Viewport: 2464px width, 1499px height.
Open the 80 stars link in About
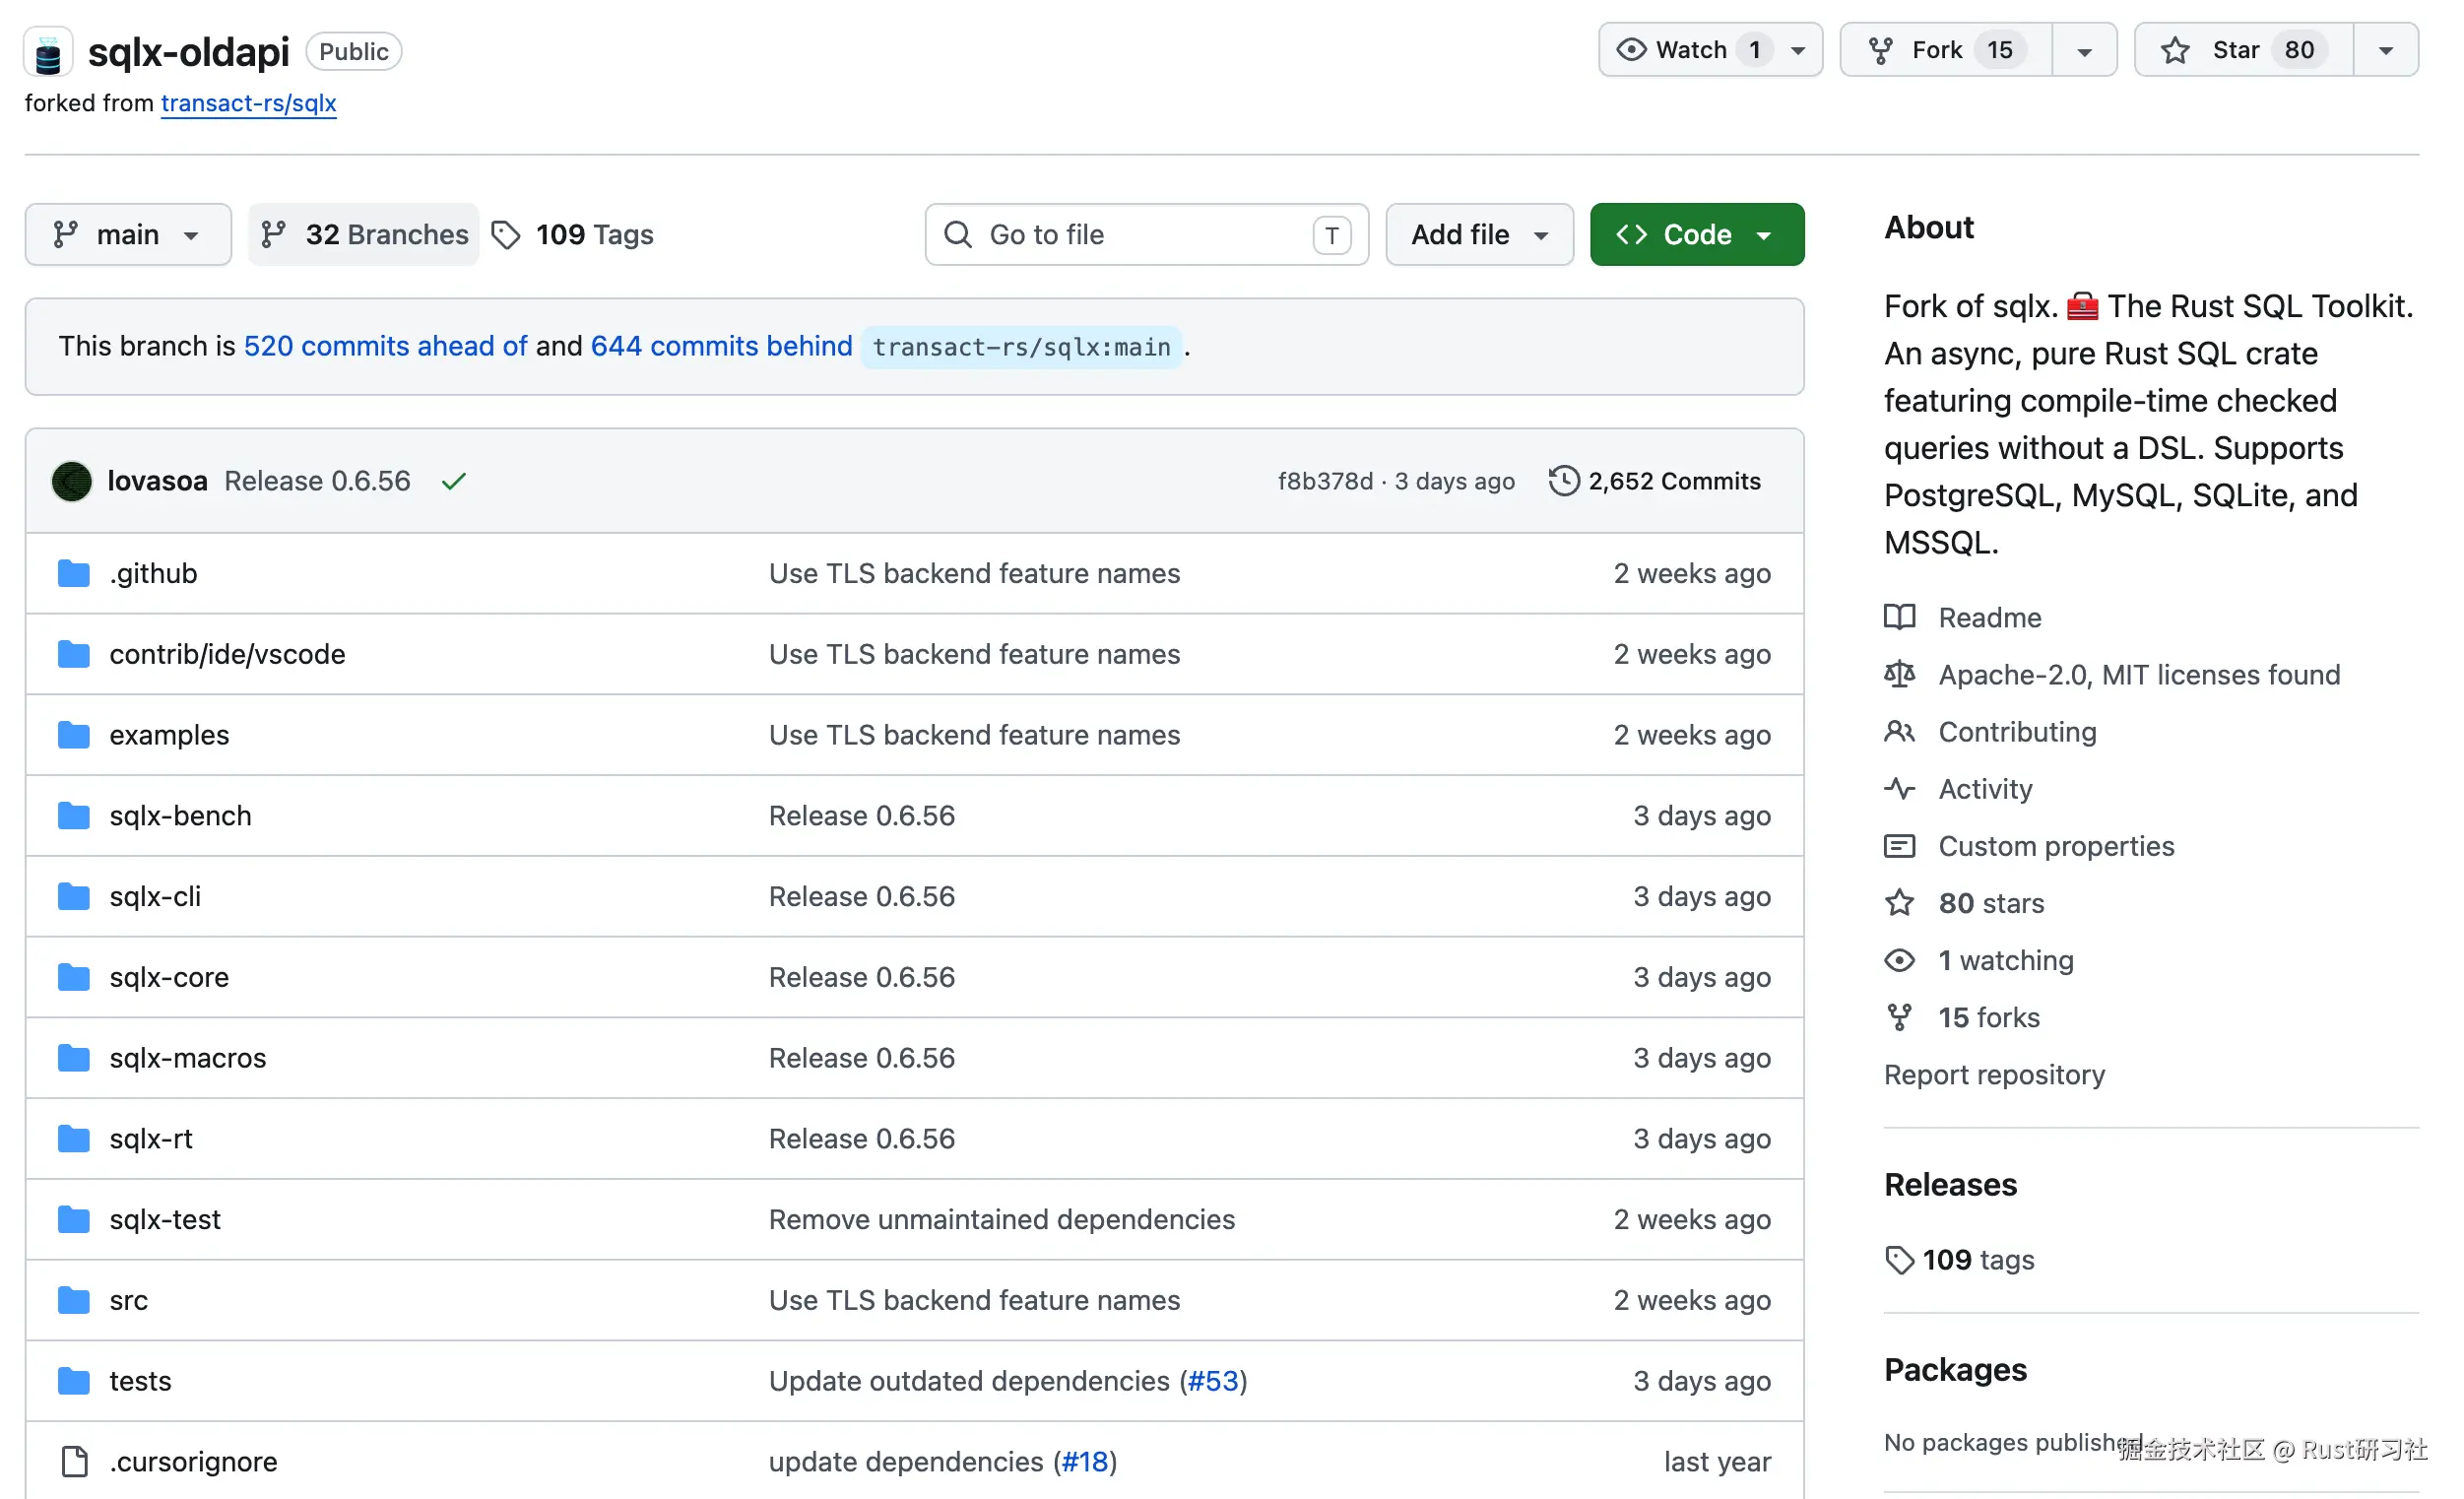click(1992, 904)
